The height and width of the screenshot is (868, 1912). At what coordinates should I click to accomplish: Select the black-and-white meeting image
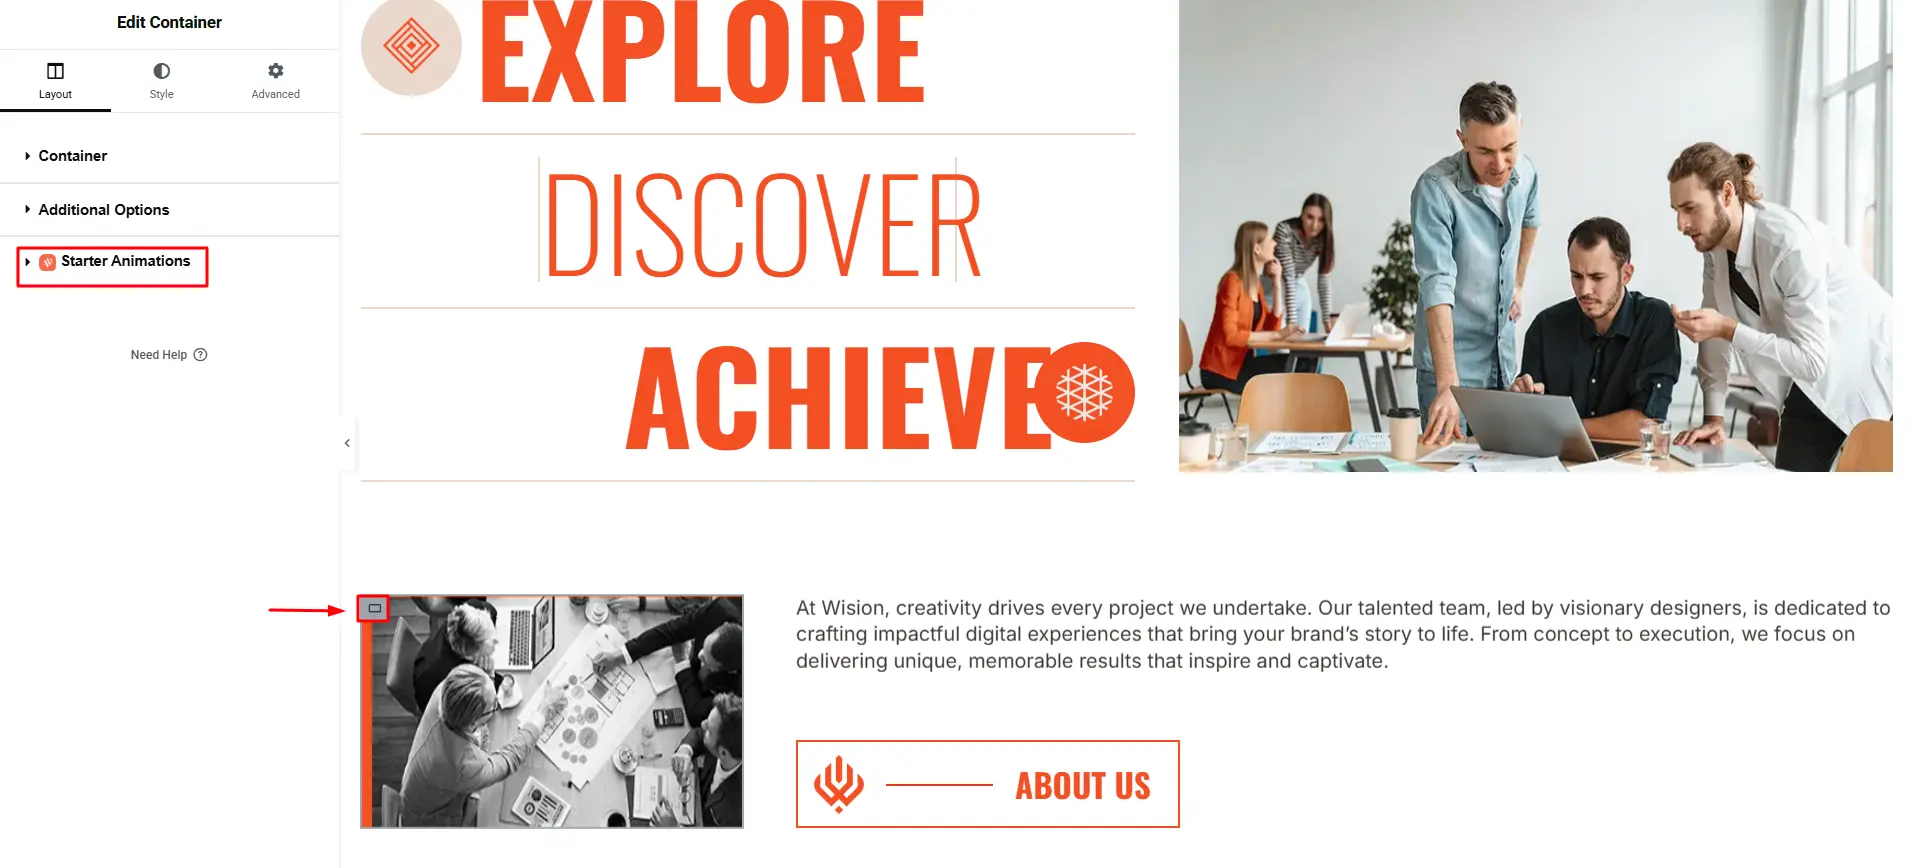[552, 712]
